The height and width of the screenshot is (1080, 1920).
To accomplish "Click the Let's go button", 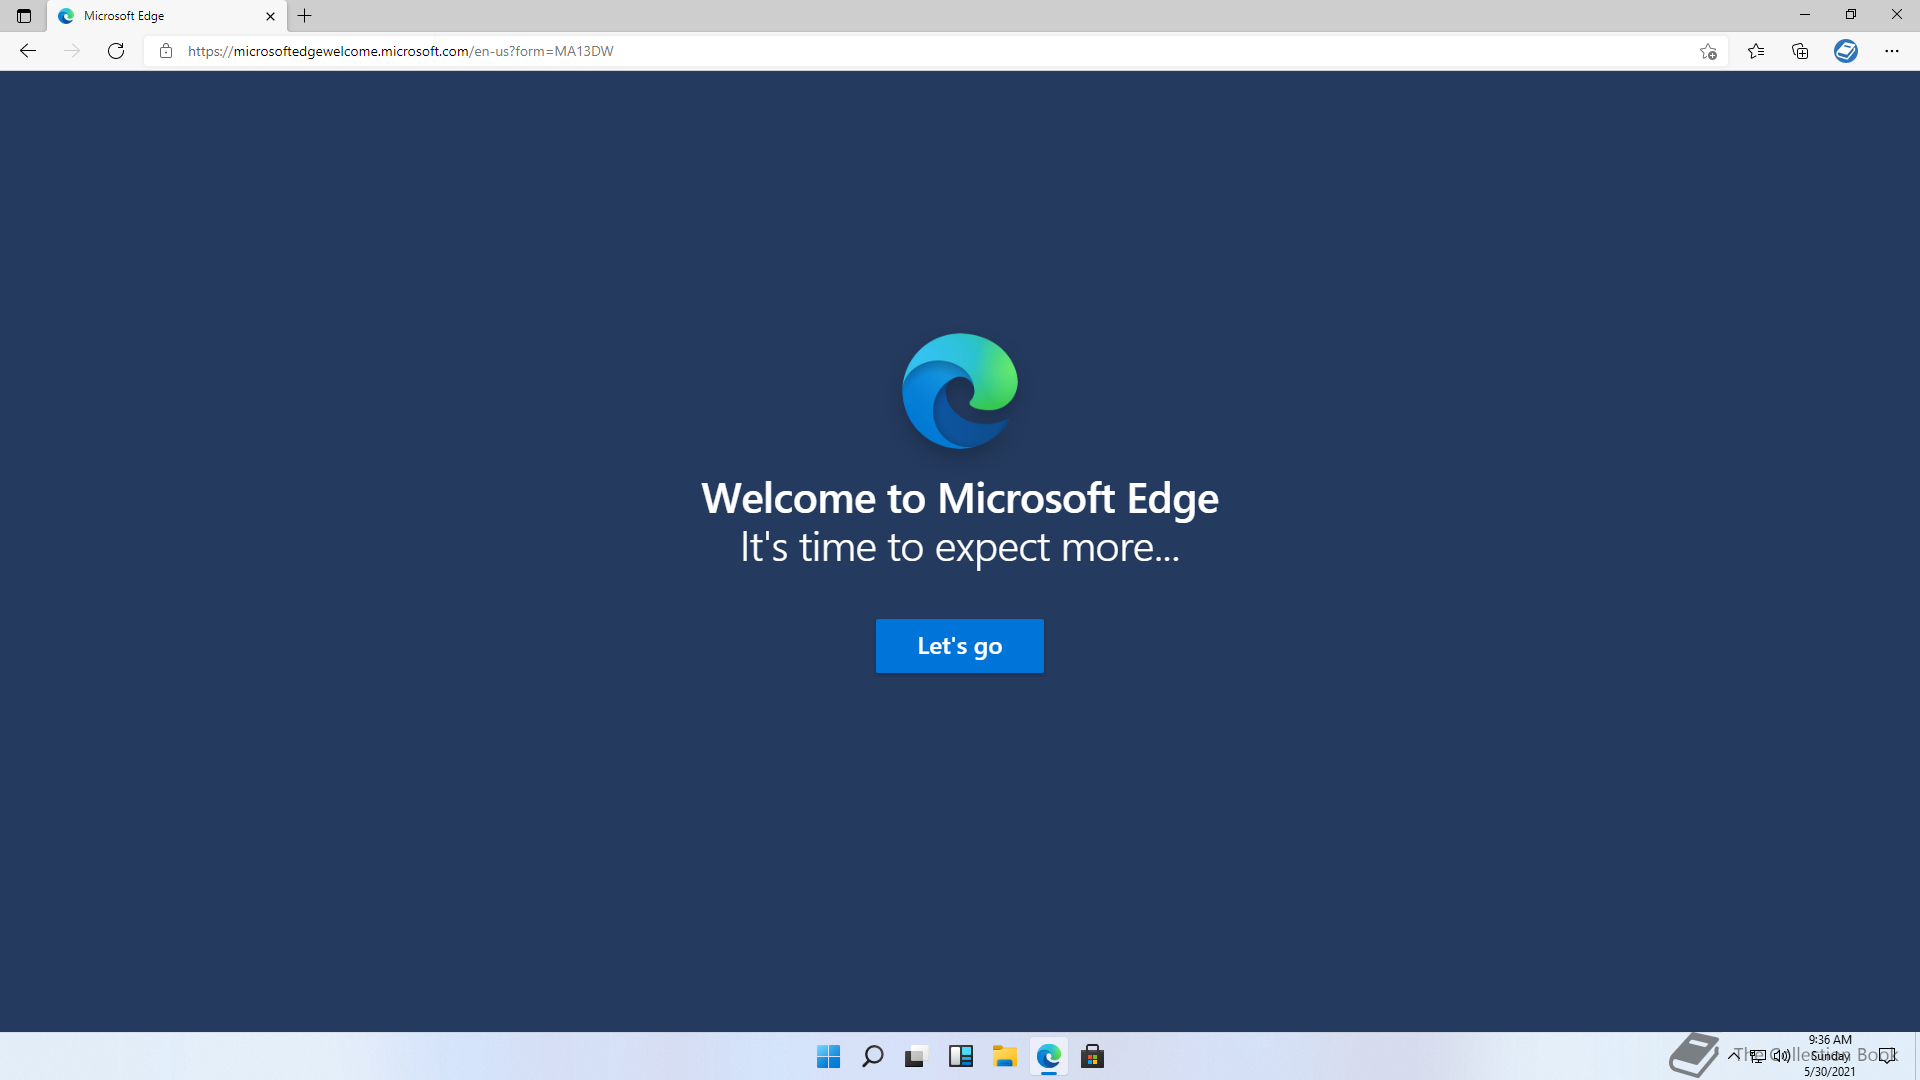I will point(959,646).
